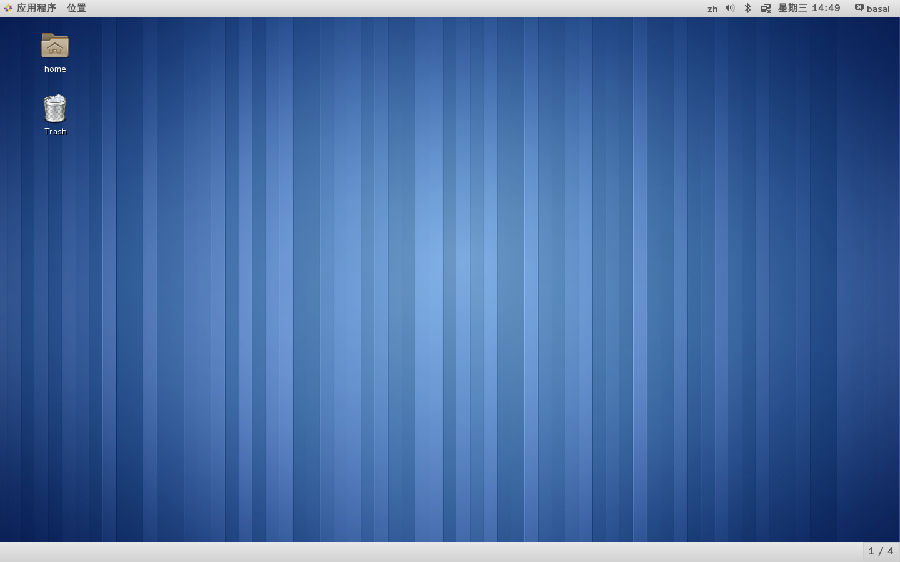Select the home folder icon
The image size is (900, 562).
55,45
